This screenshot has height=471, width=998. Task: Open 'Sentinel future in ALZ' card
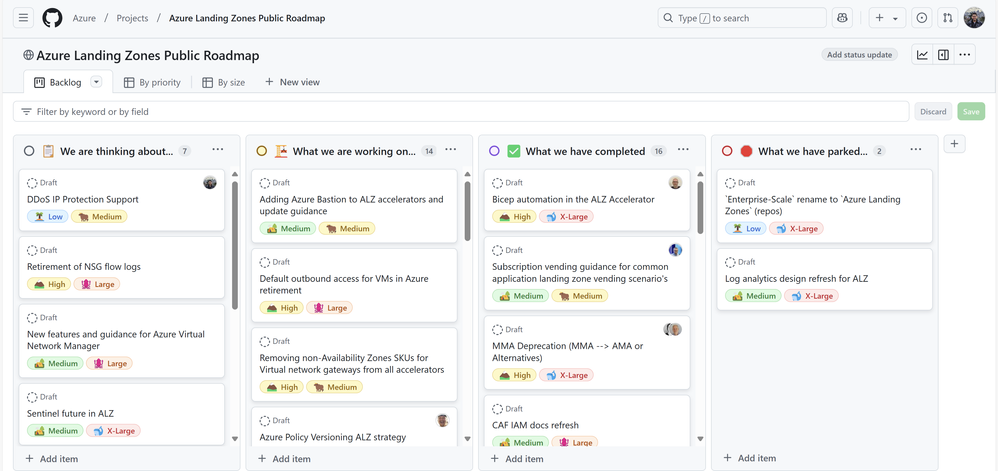click(x=71, y=413)
